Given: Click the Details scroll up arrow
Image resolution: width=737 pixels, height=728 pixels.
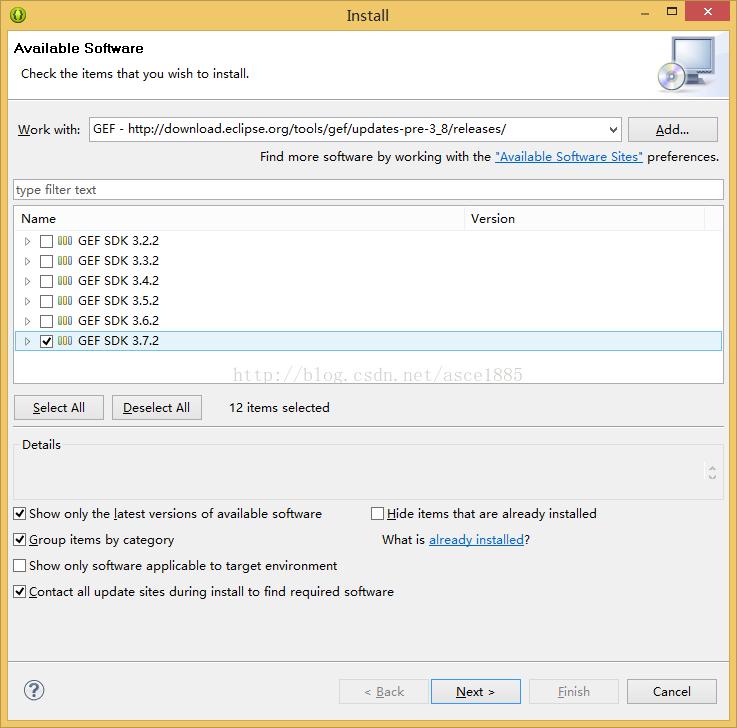Looking at the screenshot, I should click(x=712, y=469).
